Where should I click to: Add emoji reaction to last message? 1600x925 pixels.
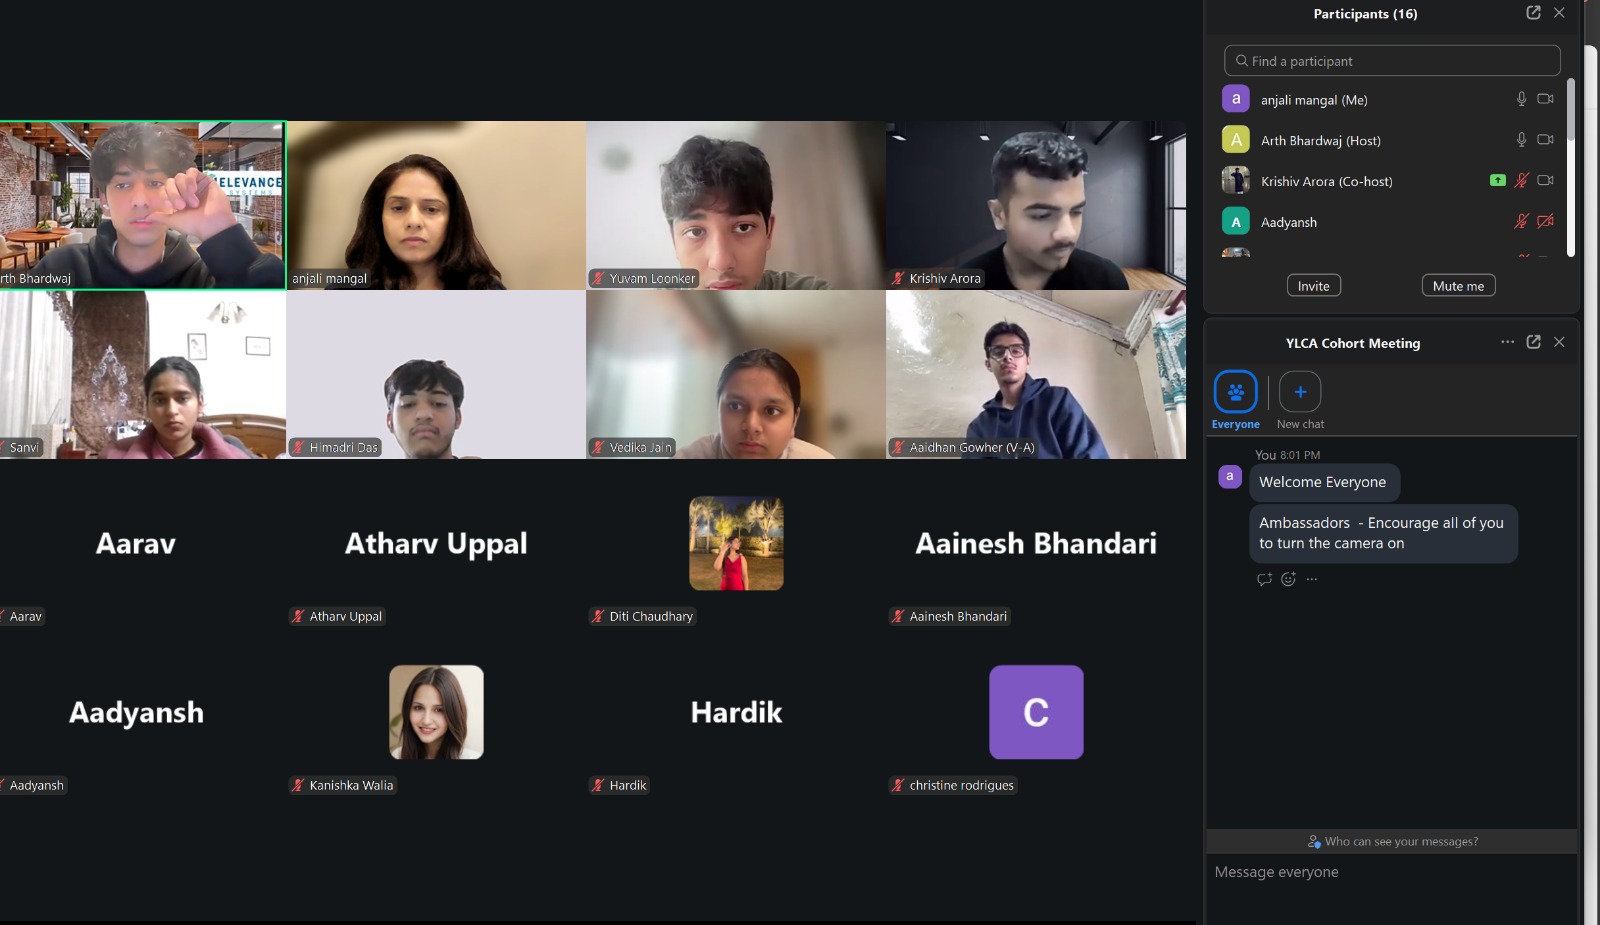point(1288,579)
